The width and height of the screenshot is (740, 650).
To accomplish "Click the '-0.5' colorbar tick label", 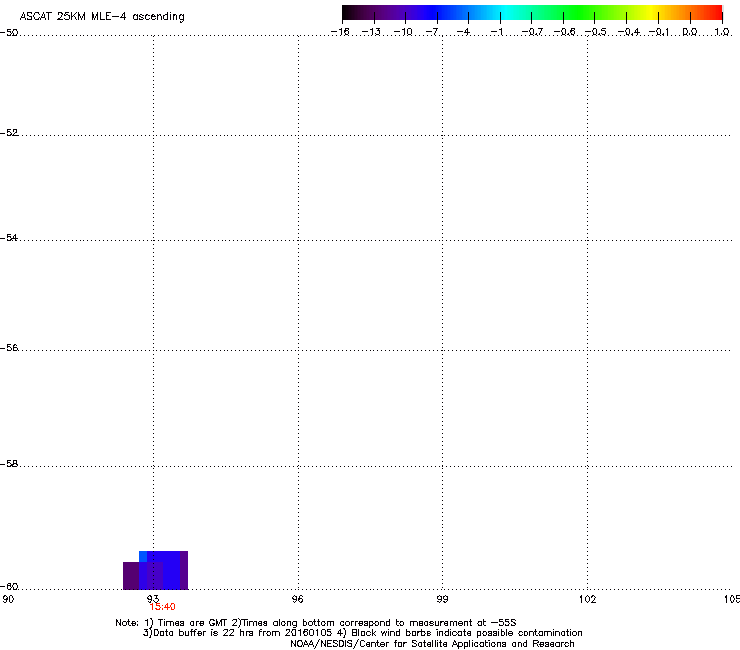I will tap(596, 32).
